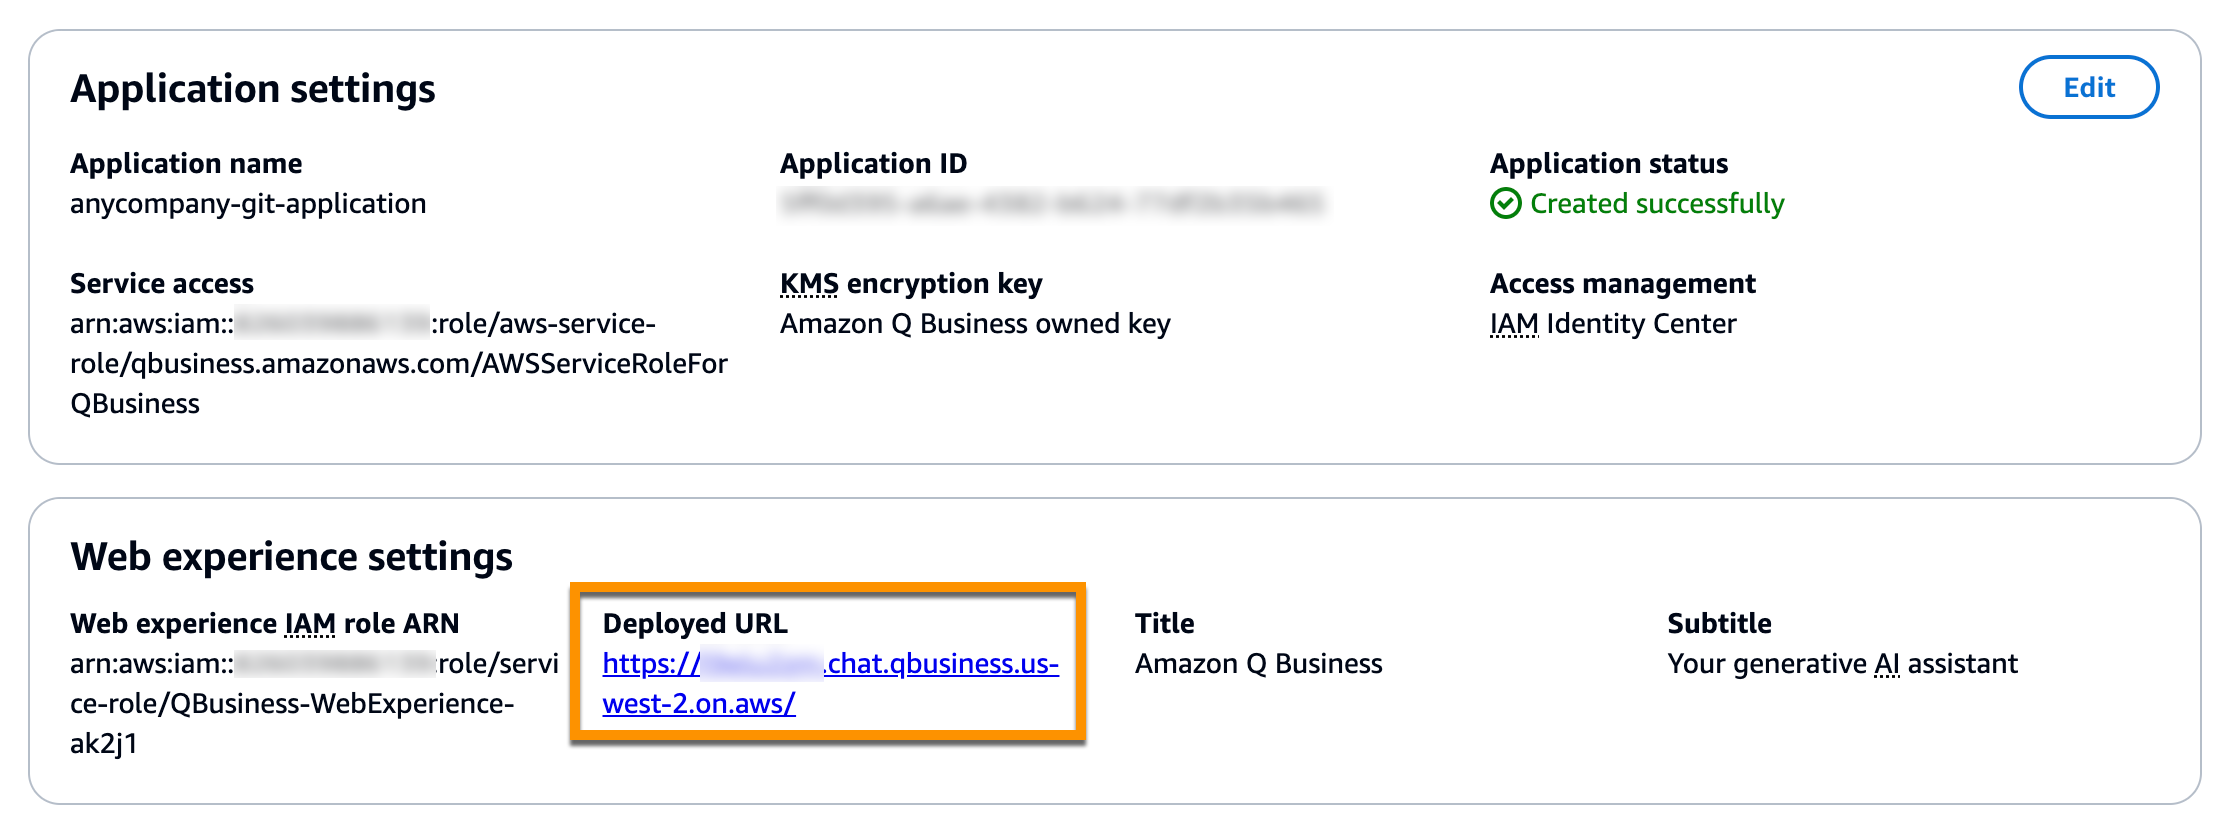Click the Deployed URL field label
Viewport: 2226px width, 822px height.
click(x=696, y=623)
